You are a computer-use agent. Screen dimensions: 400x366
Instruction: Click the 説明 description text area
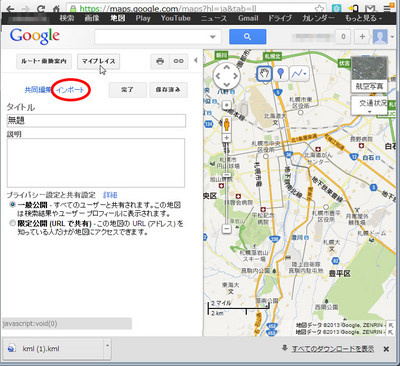pyautogui.click(x=96, y=163)
